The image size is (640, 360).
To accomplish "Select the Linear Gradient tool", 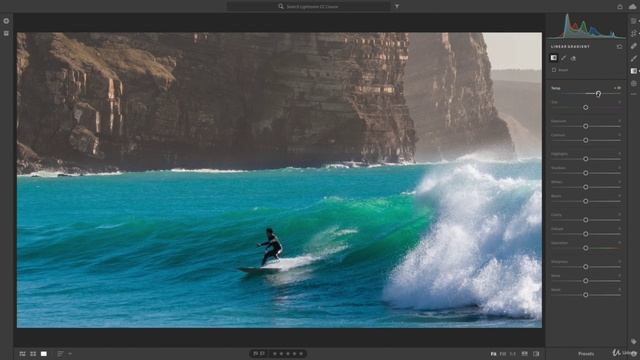I will point(633,71).
